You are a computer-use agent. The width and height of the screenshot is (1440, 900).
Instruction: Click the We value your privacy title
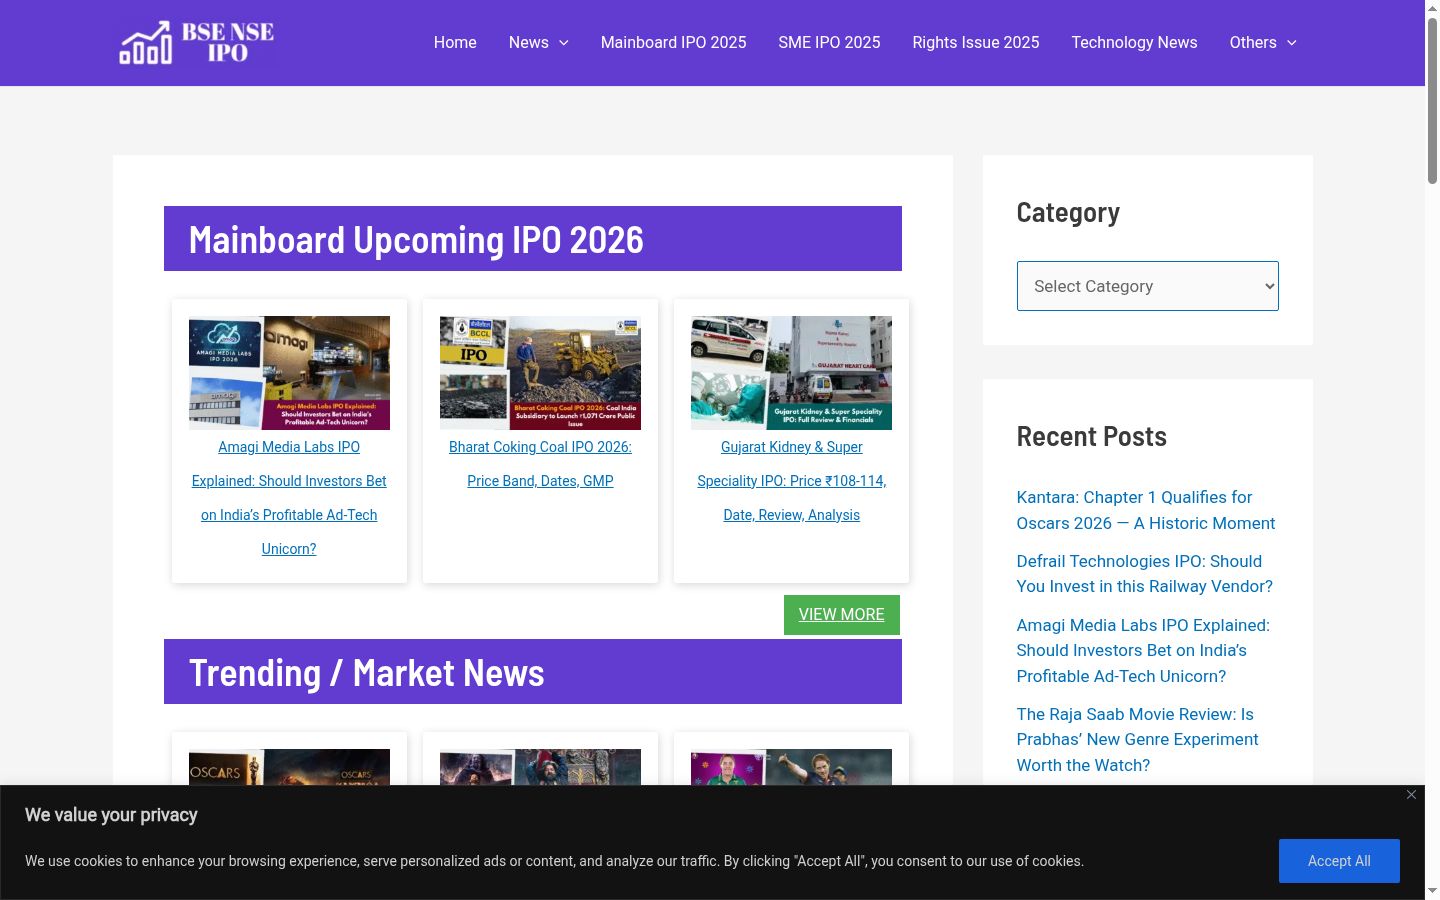(x=111, y=815)
